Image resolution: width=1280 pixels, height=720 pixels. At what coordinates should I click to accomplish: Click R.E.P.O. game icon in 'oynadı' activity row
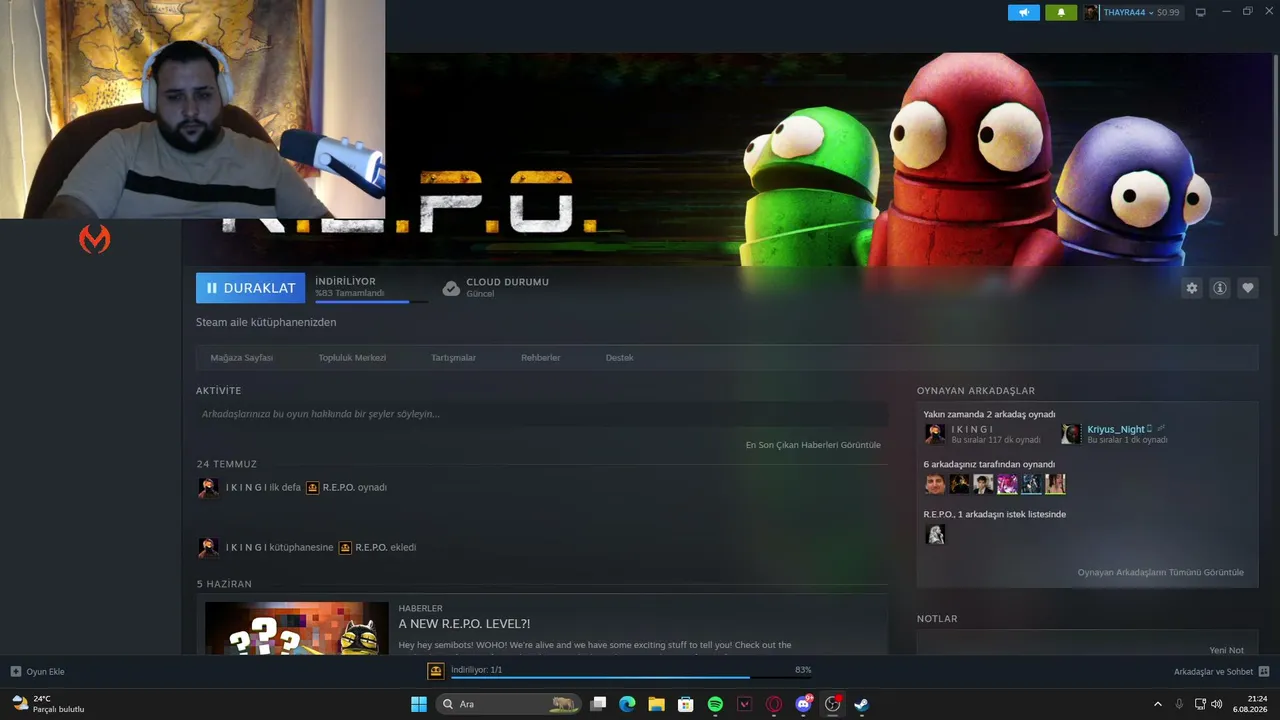click(x=312, y=487)
